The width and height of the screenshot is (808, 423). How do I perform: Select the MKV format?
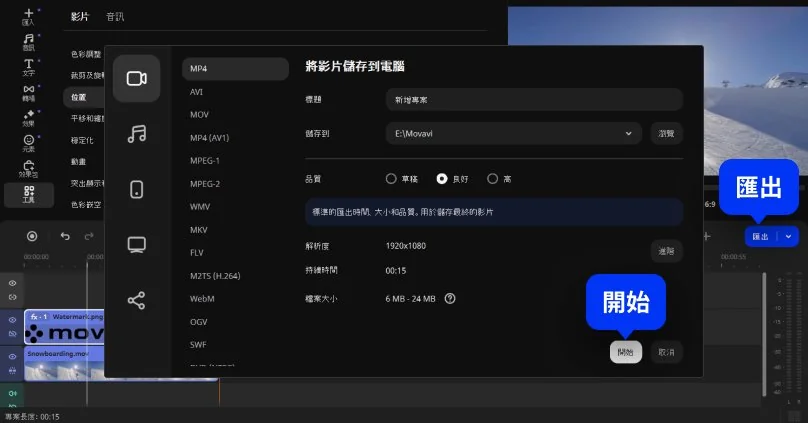coord(198,230)
